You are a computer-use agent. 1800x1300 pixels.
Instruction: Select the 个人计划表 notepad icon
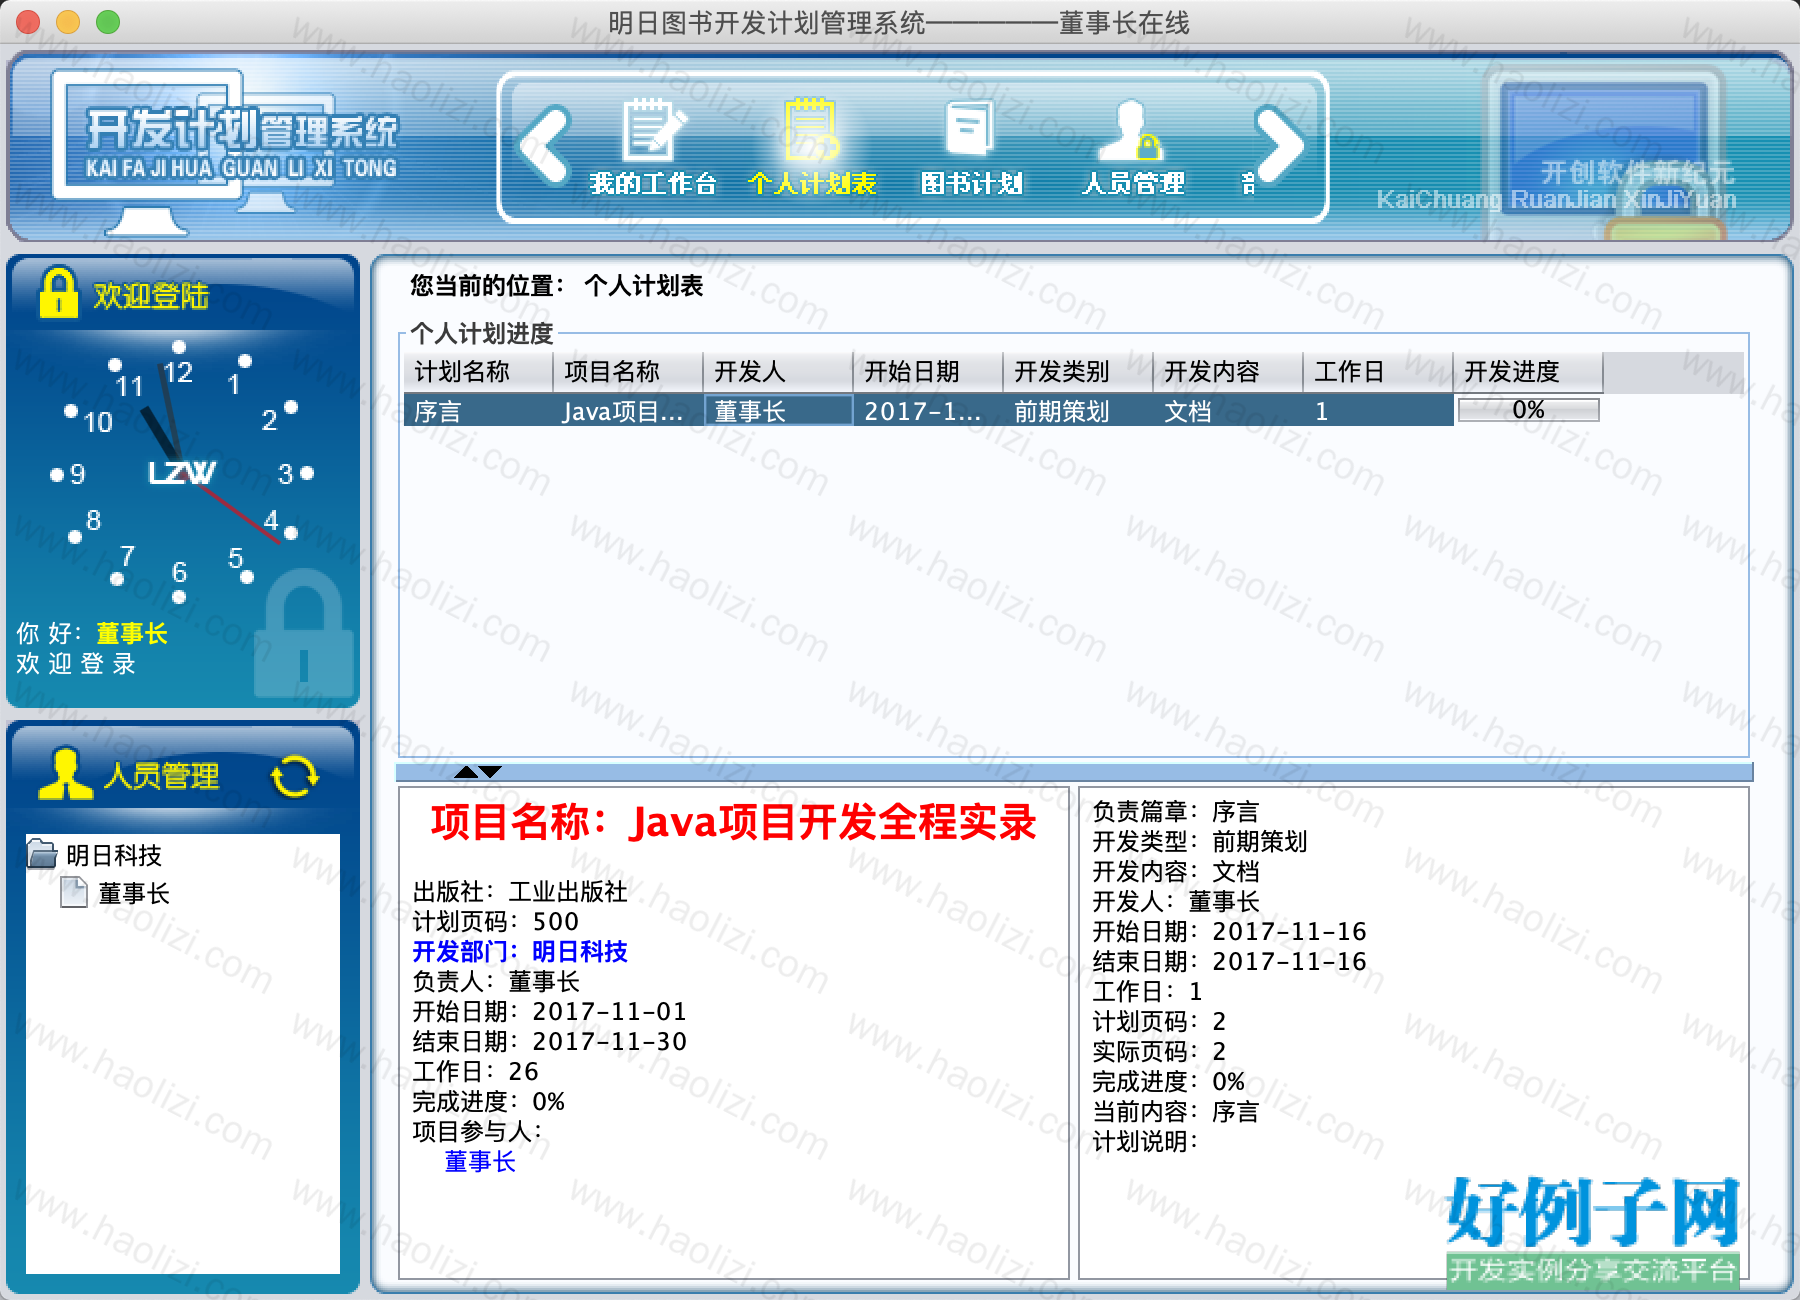[x=811, y=130]
